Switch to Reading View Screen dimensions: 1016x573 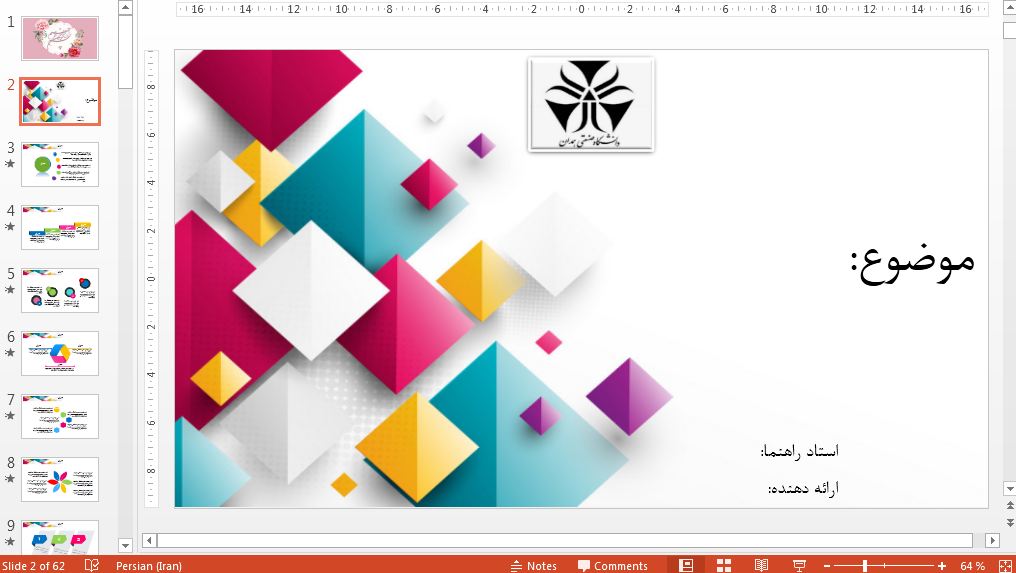761,565
